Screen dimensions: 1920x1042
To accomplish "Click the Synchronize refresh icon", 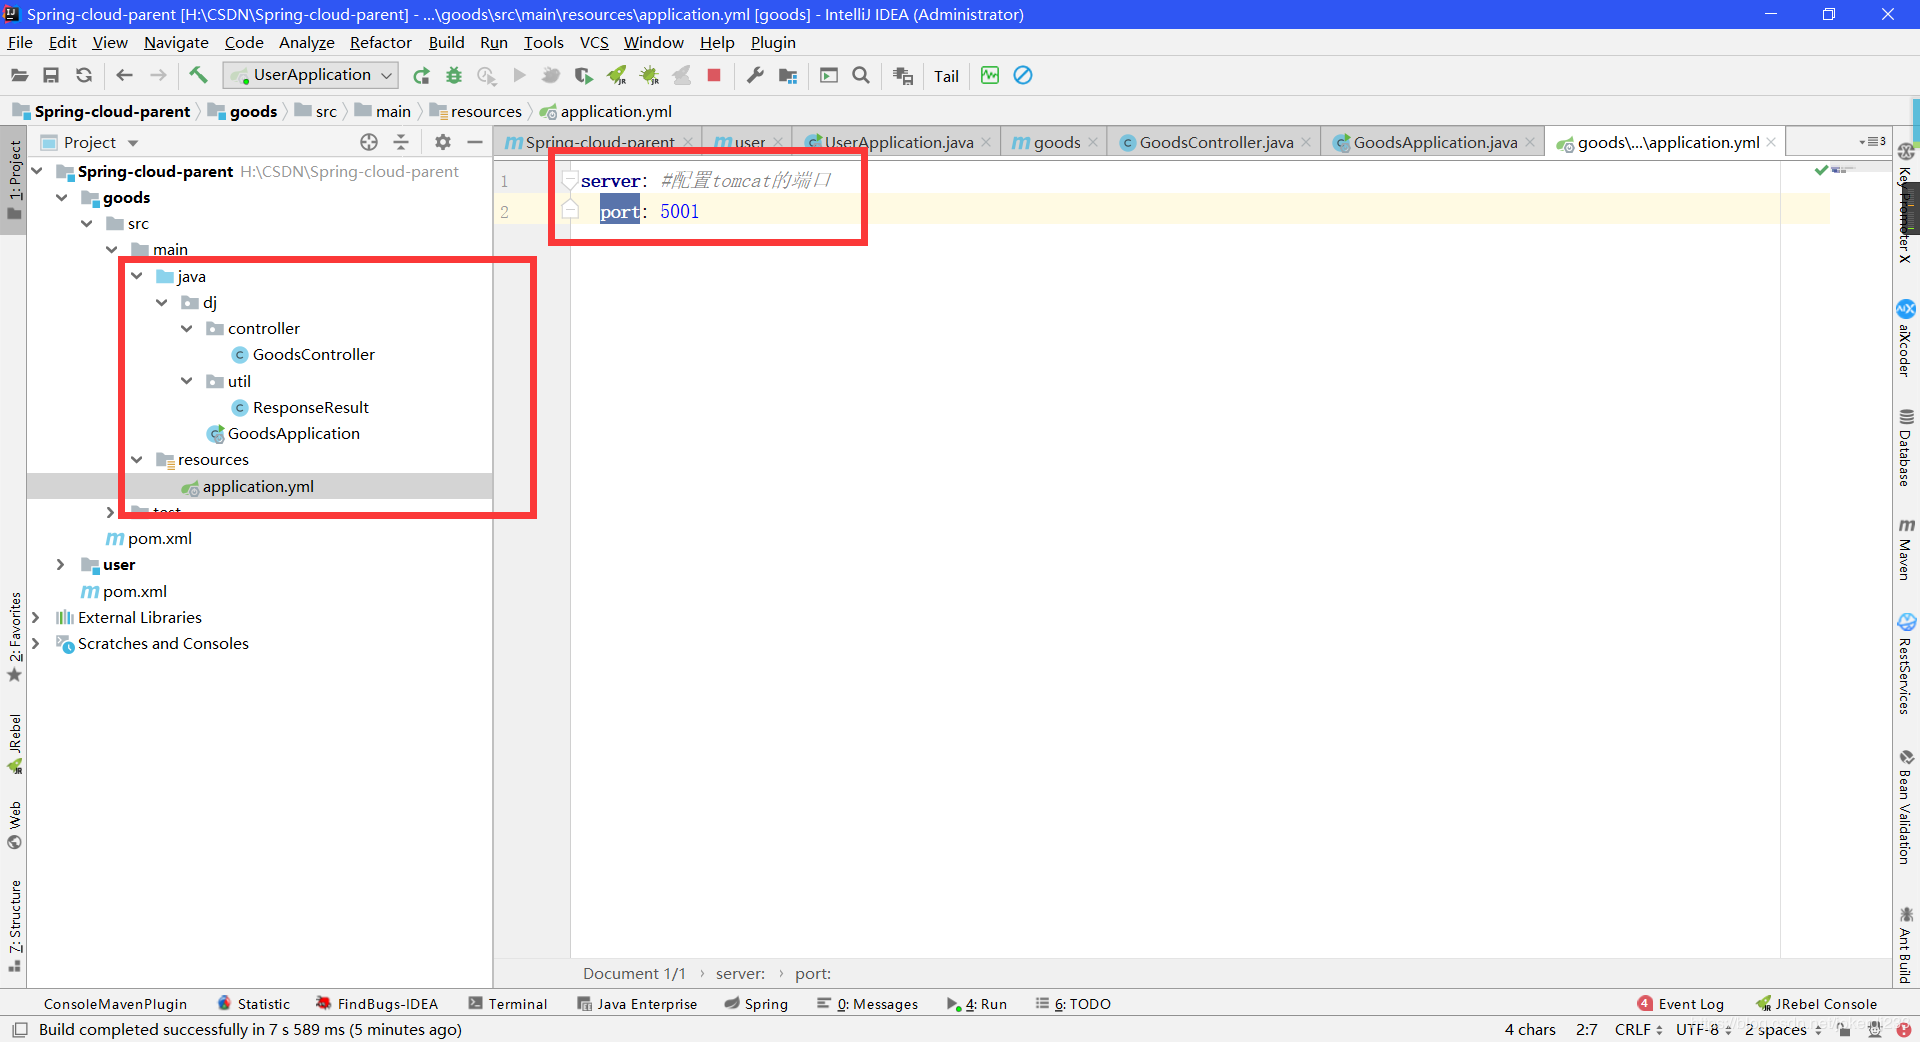I will [x=84, y=75].
